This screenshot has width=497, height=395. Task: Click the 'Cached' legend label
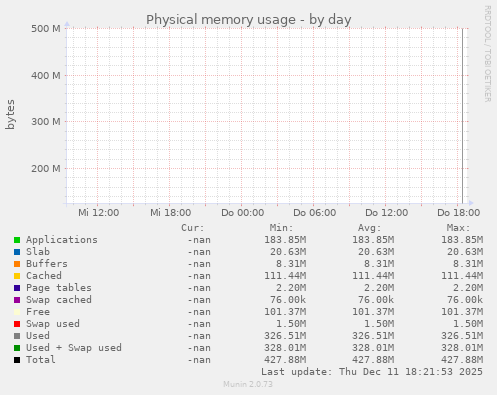pos(44,276)
